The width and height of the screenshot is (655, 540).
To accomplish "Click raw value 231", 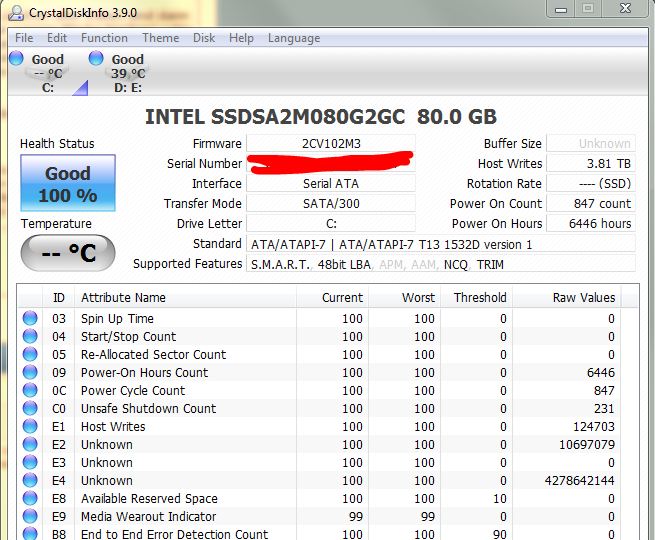I will (604, 409).
